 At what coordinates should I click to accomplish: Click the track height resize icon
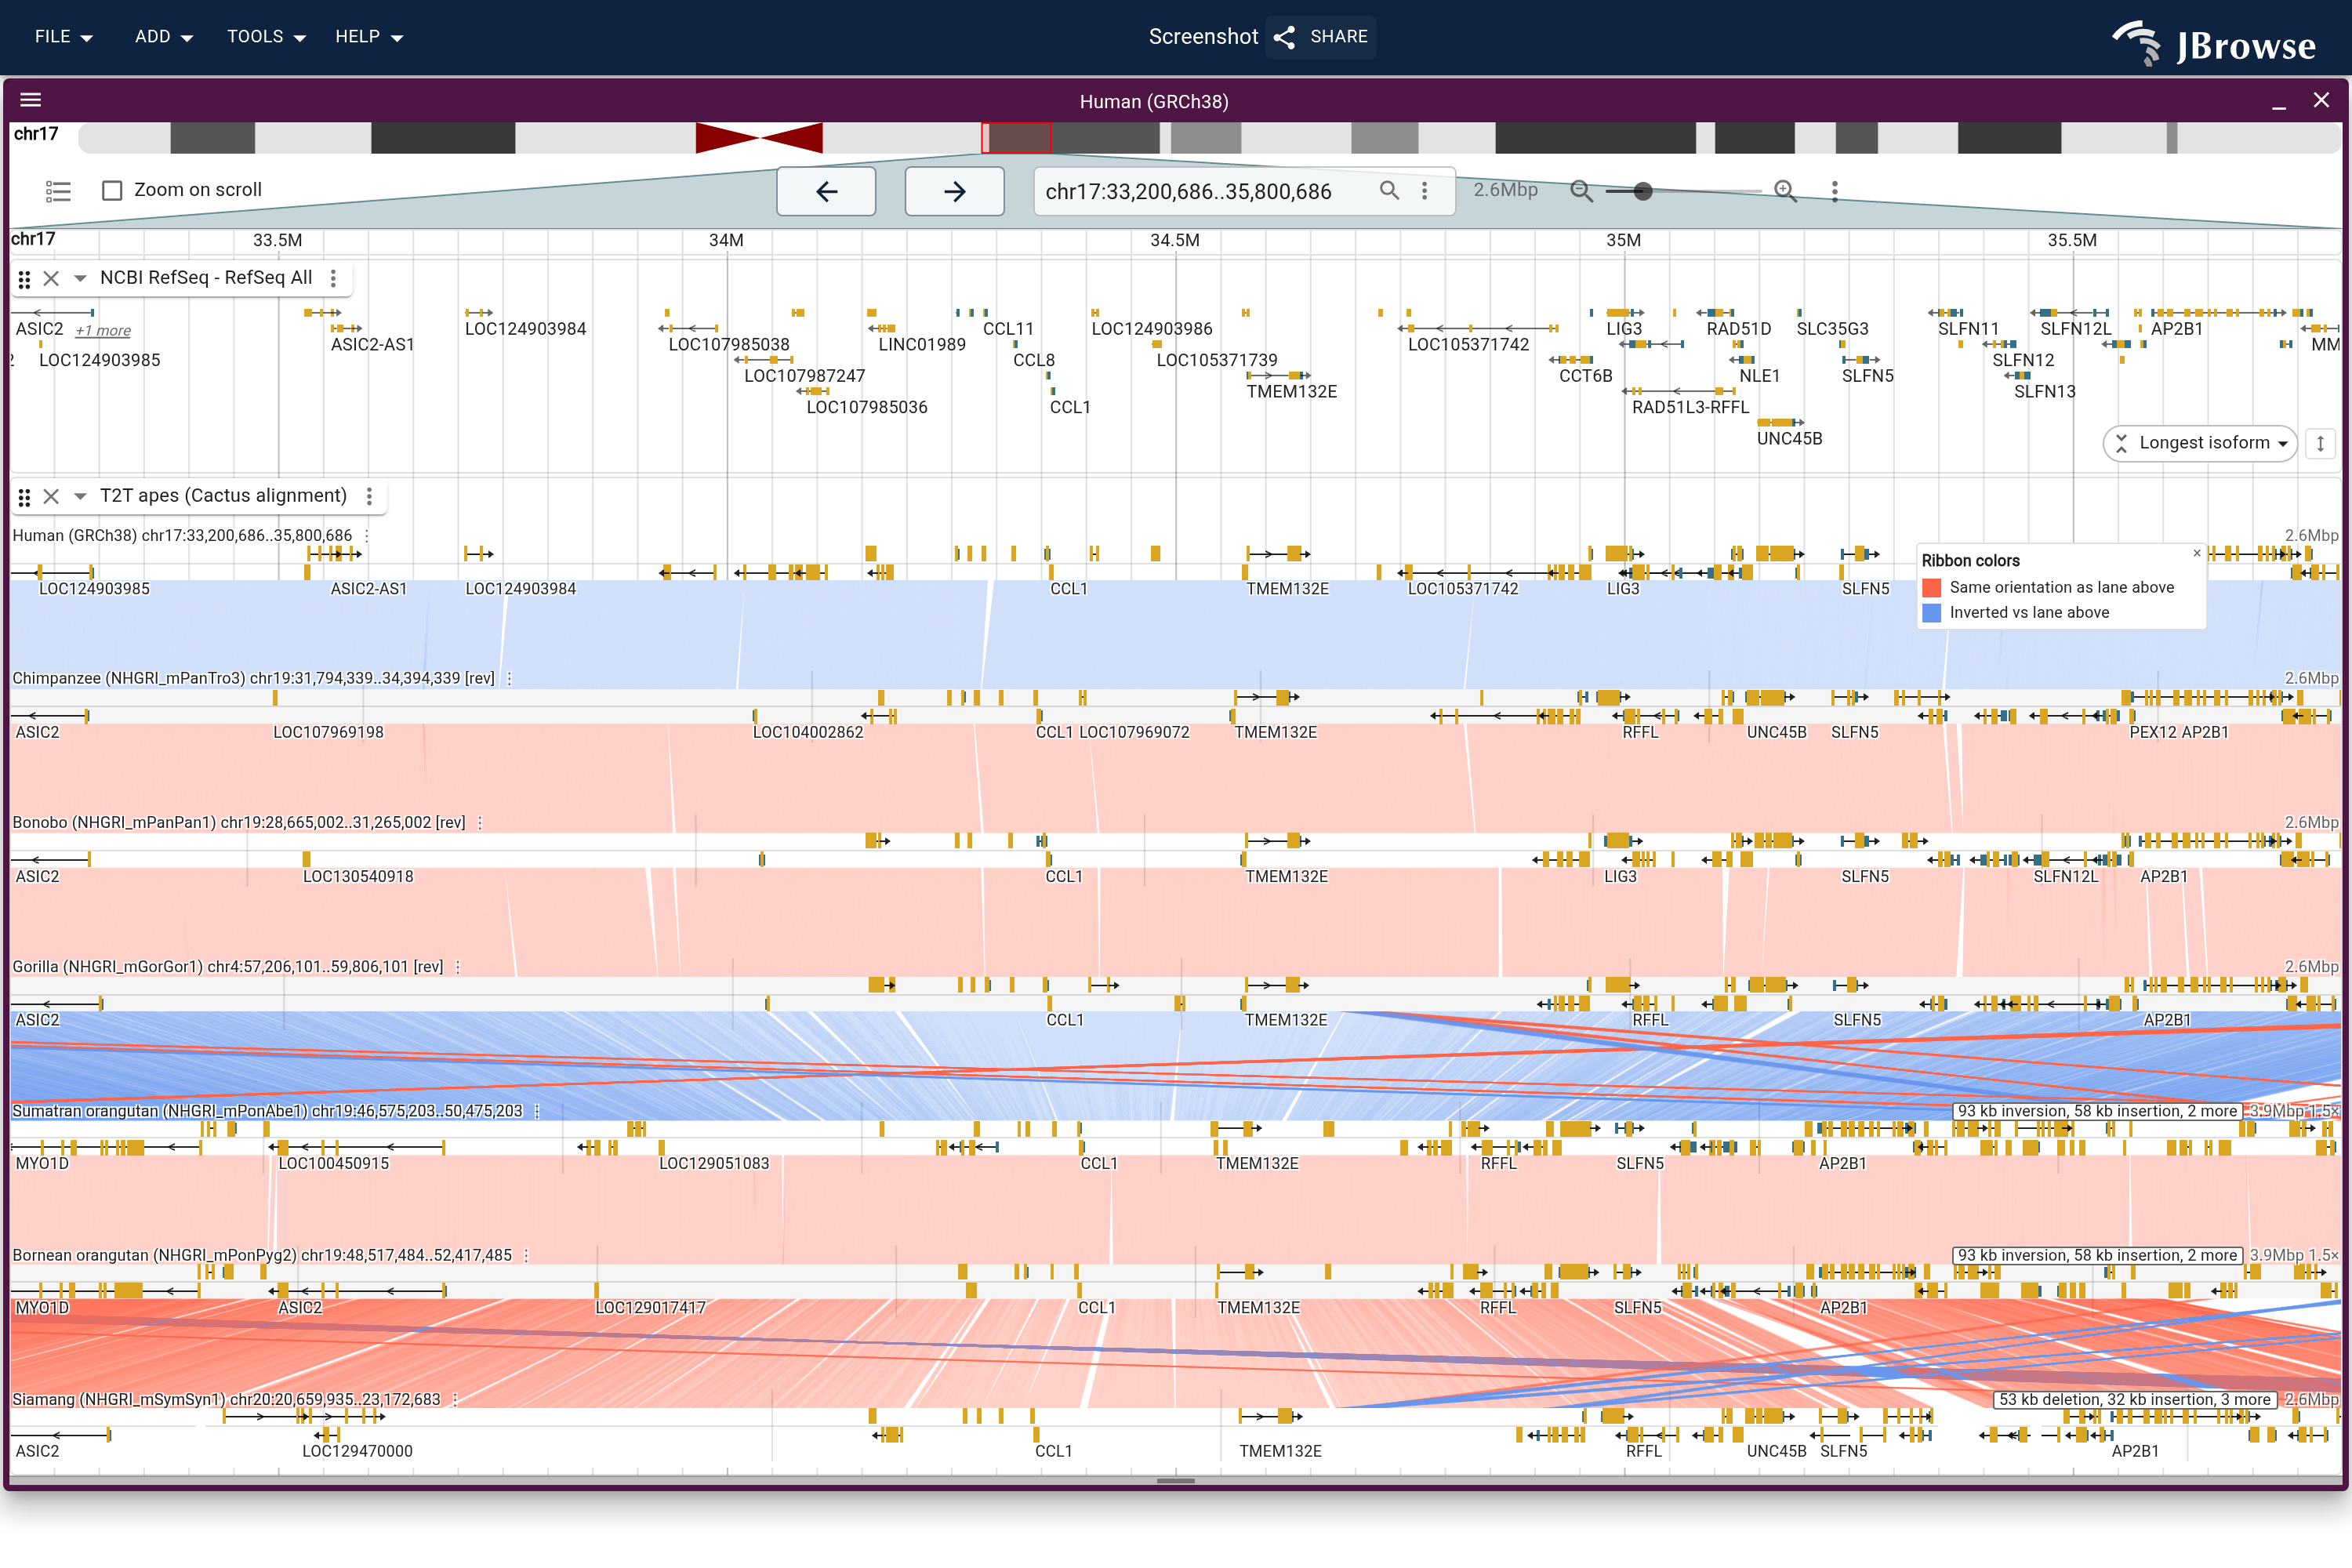[x=2320, y=443]
